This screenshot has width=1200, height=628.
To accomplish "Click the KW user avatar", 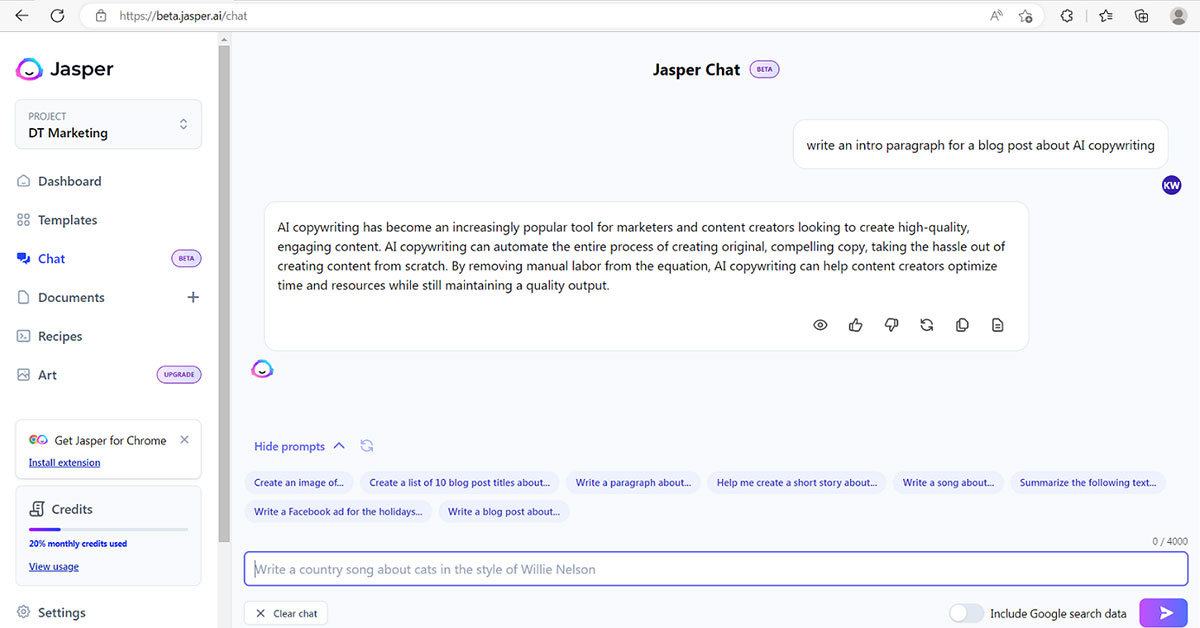I will point(1172,185).
